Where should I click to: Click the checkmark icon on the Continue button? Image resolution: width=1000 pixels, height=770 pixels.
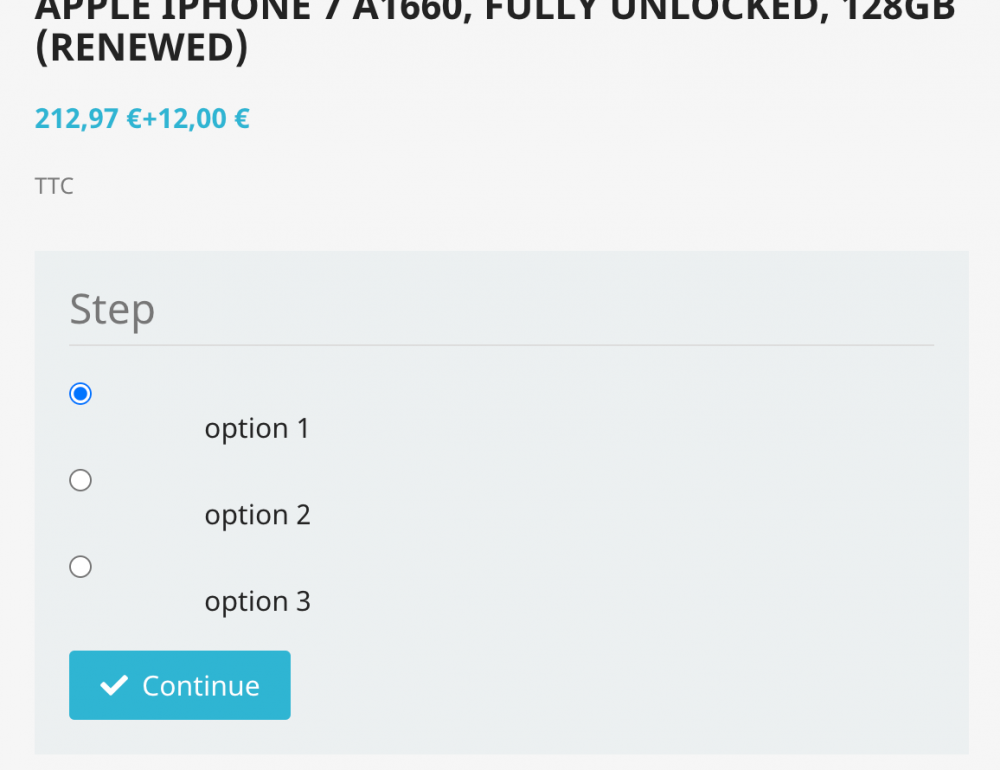click(x=115, y=685)
